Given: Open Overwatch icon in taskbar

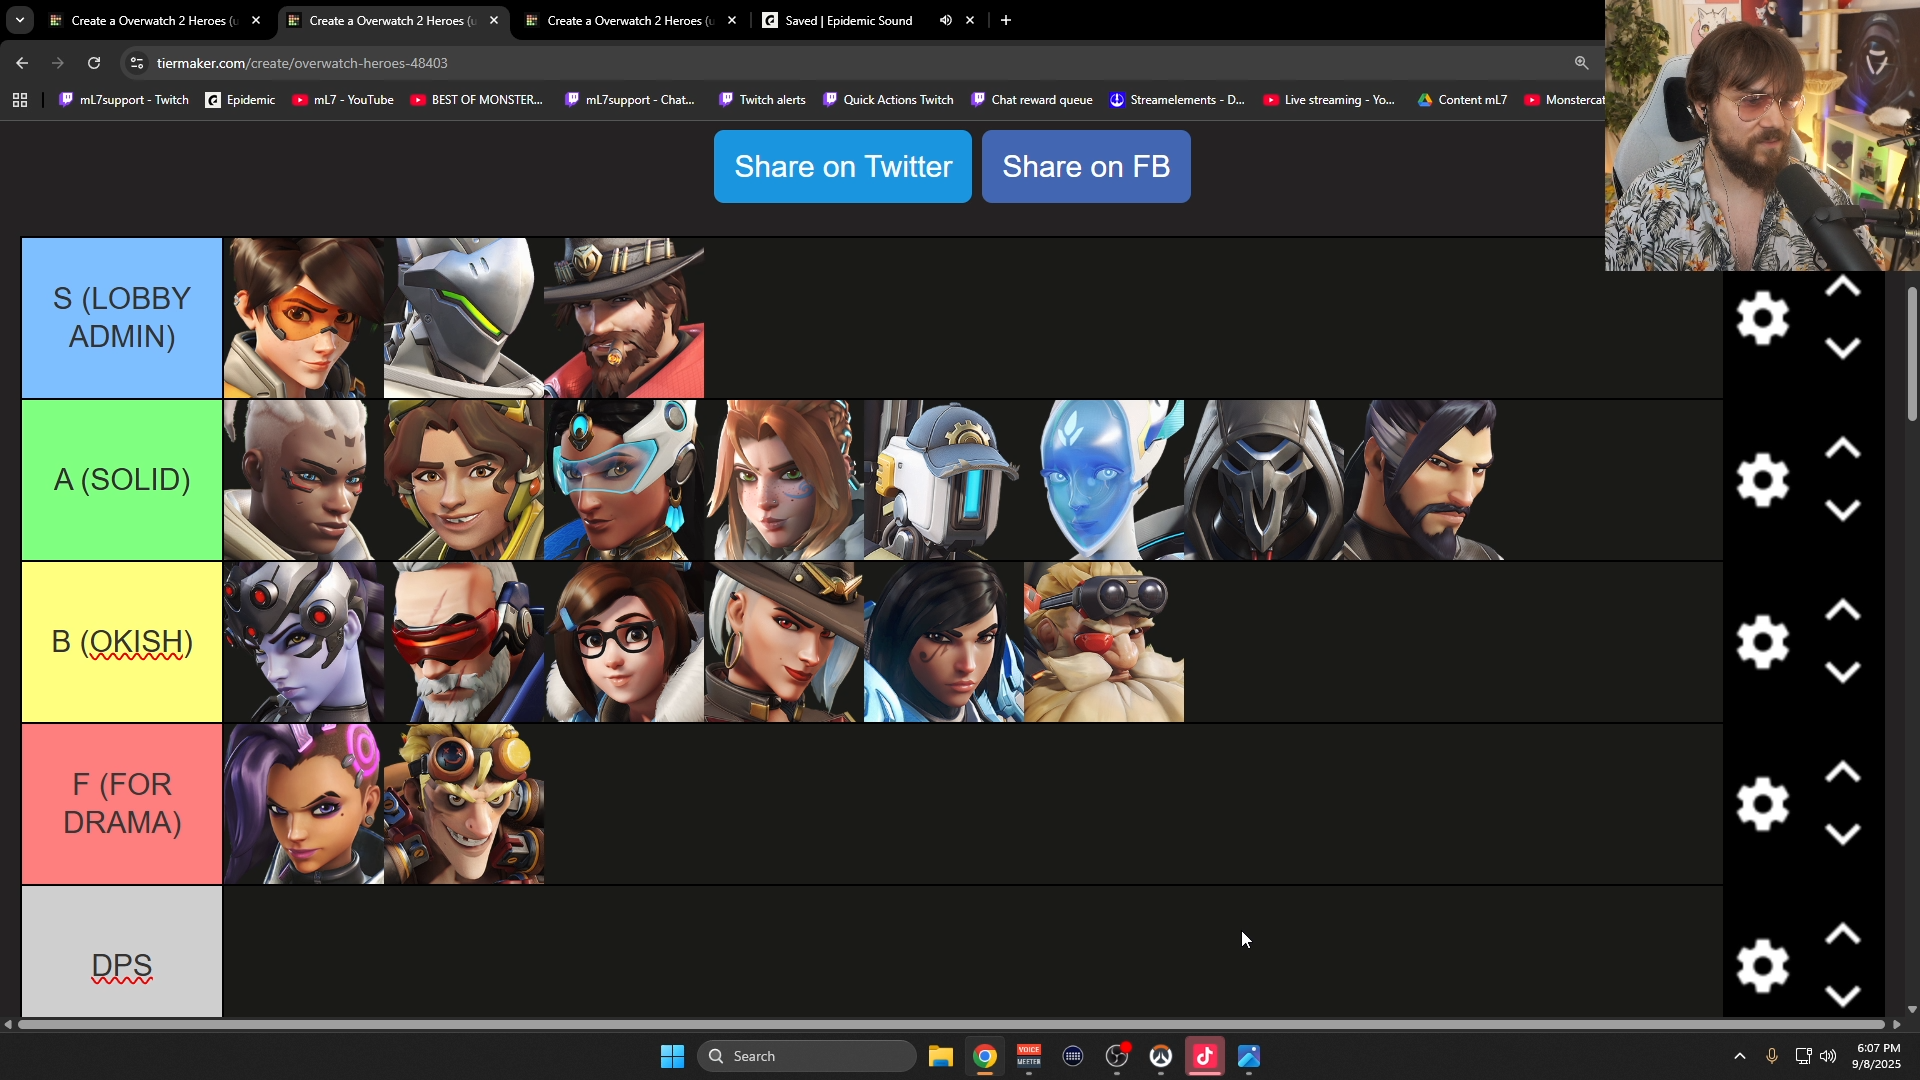Looking at the screenshot, I should [1161, 1056].
